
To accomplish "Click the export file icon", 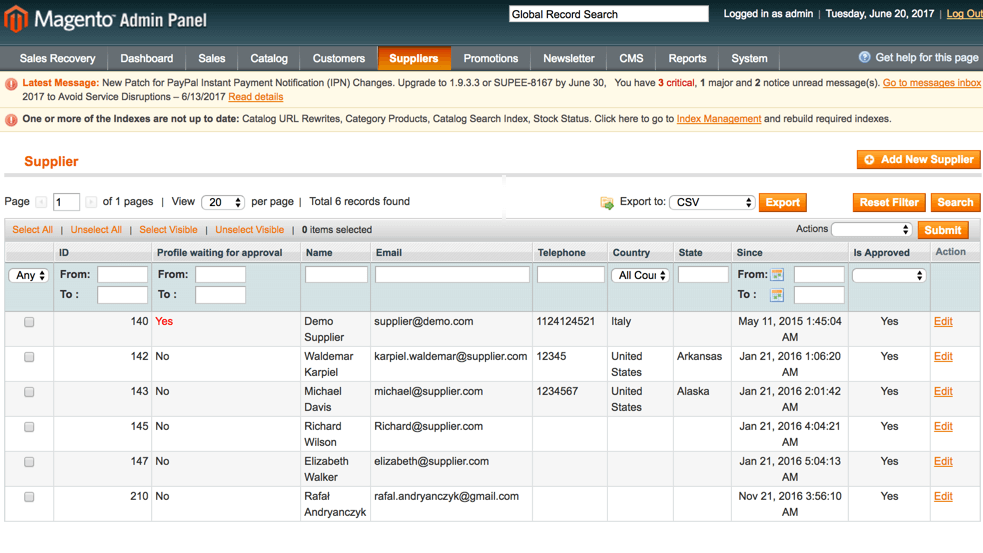I will tap(607, 203).
